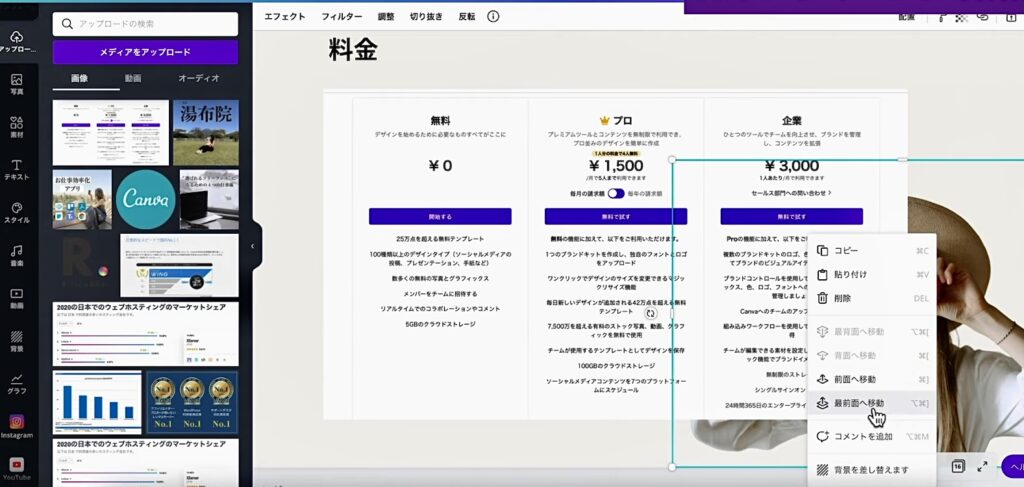
Task: Select the No.1 gold medals thumbnail
Action: pos(192,402)
